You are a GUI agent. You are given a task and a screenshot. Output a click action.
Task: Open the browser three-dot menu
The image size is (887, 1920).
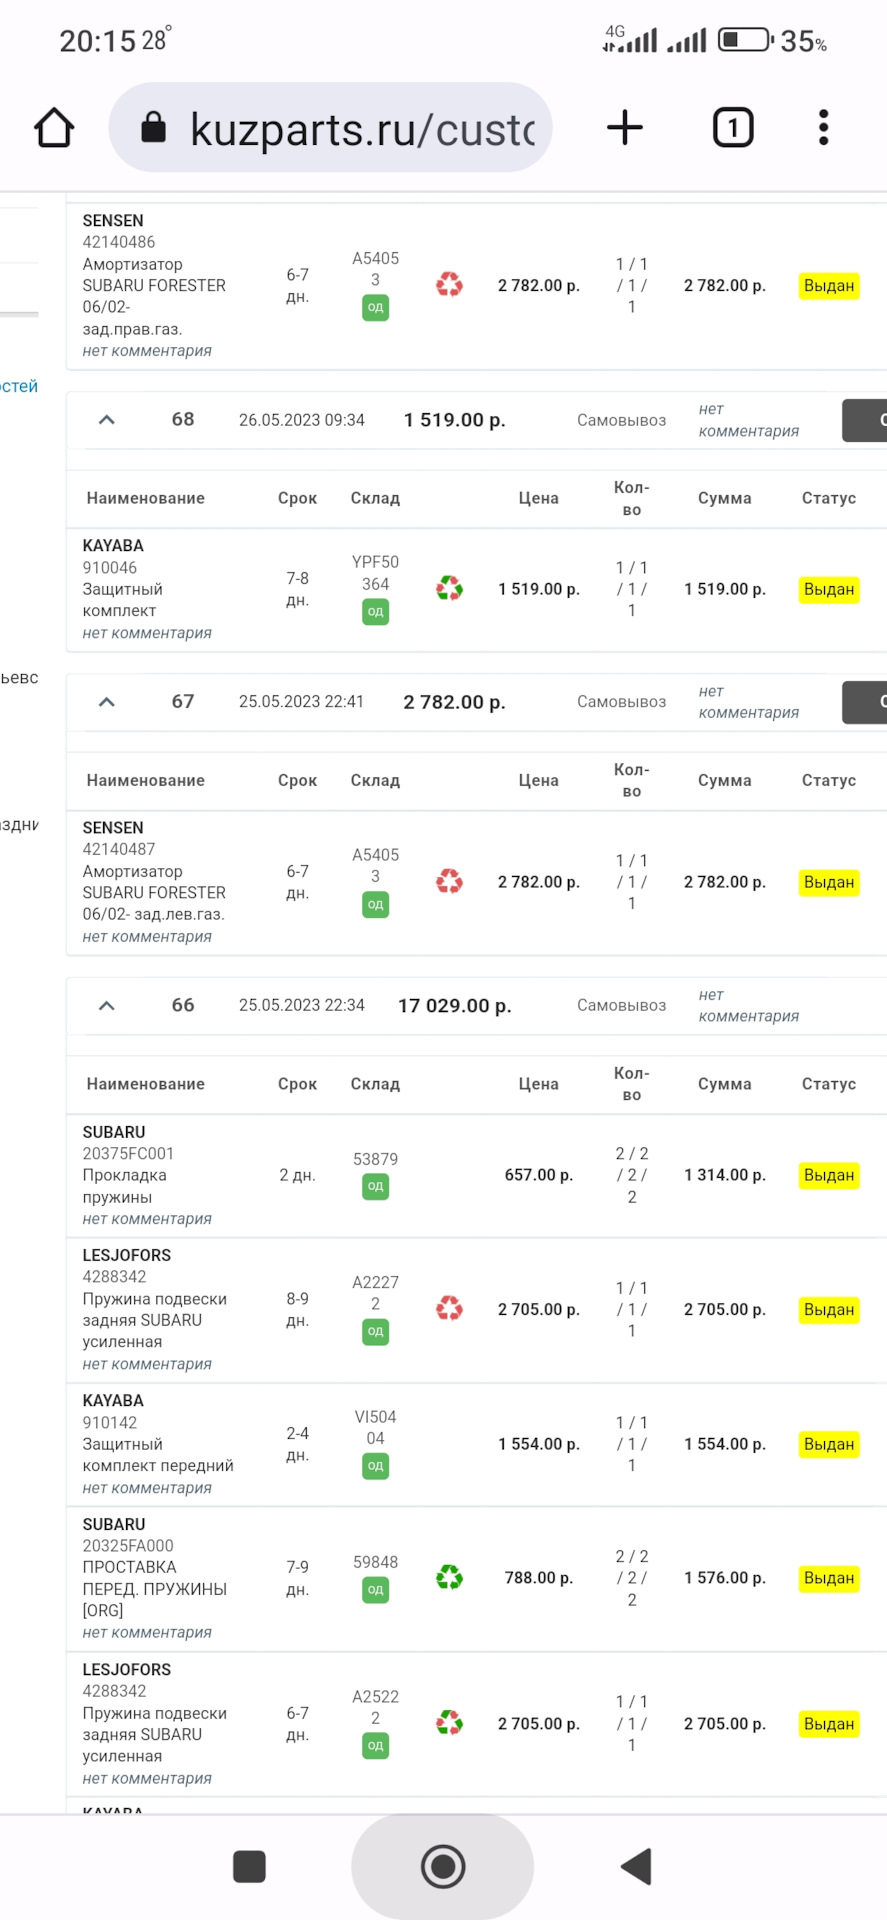[823, 128]
